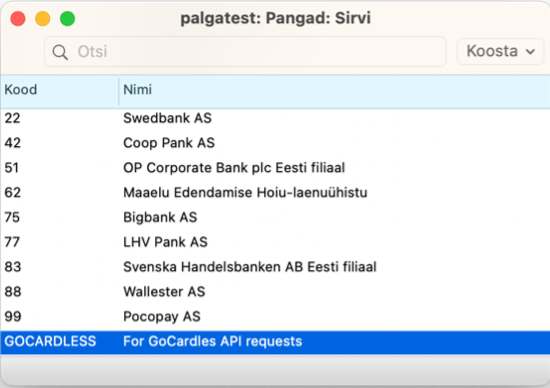Image resolution: width=550 pixels, height=388 pixels.
Task: Focus the Otsi search field
Action: (245, 52)
